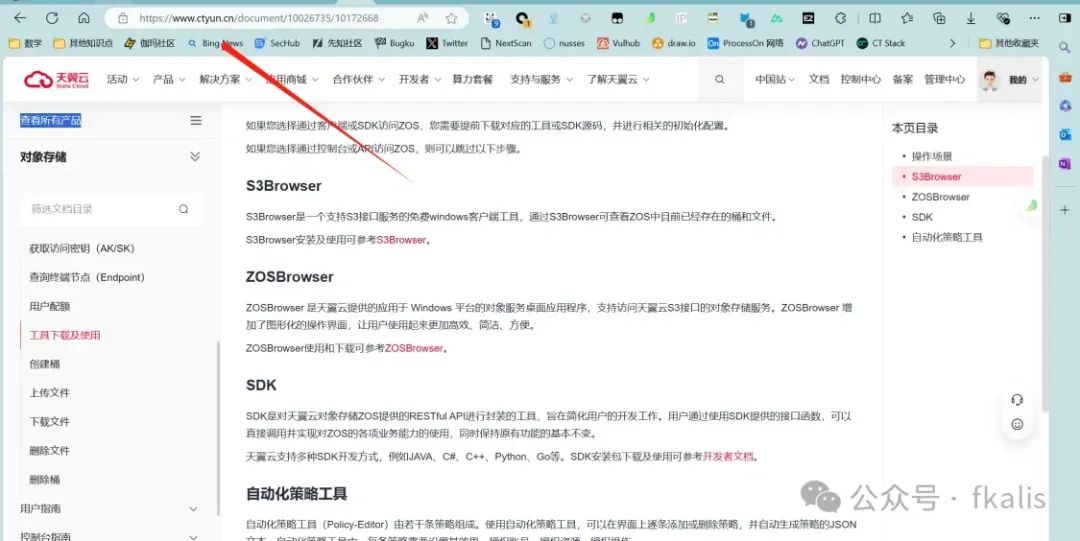Open 删除桶 in sidebar
1080x541 pixels.
[44, 480]
